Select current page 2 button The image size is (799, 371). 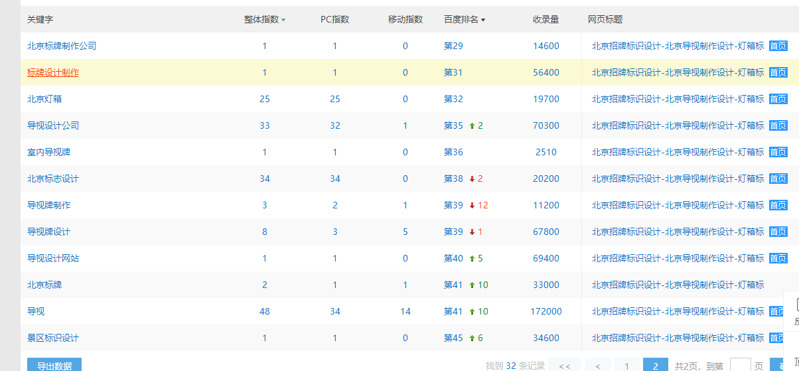(x=656, y=365)
